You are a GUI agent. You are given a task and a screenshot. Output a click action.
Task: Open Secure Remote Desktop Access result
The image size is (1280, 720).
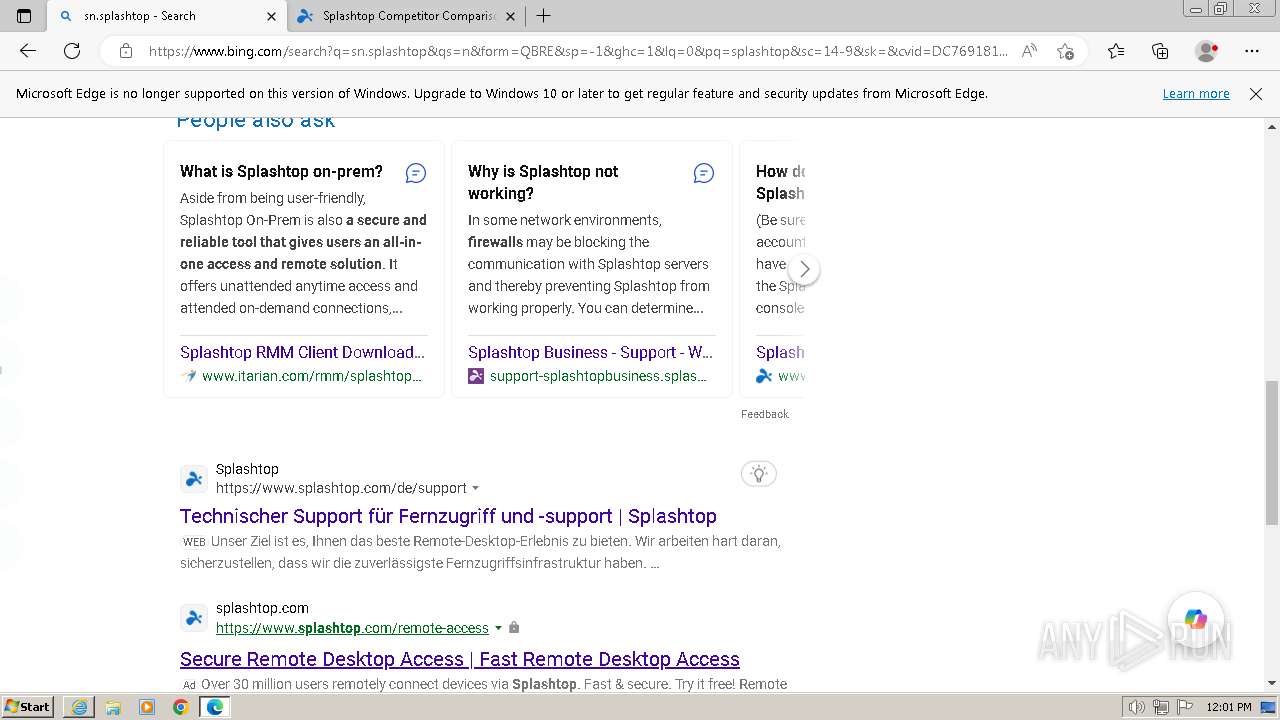click(x=460, y=659)
